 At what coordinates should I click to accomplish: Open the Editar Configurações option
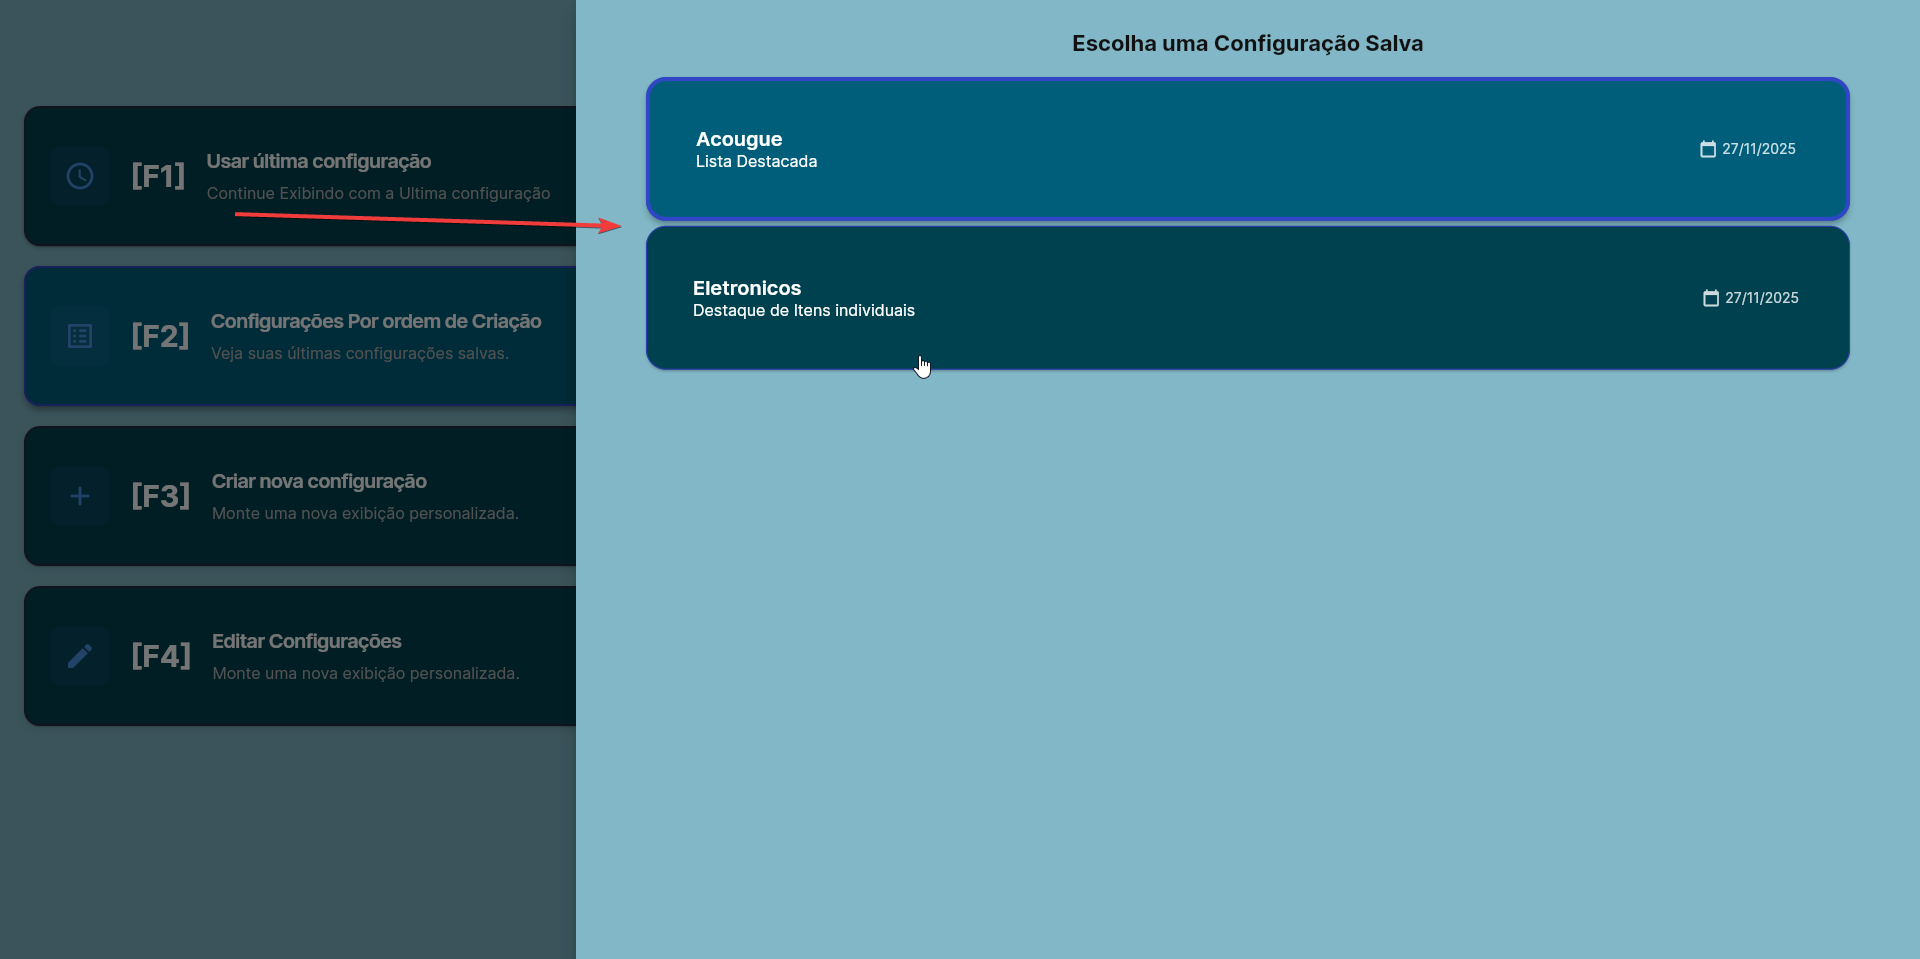306,642
